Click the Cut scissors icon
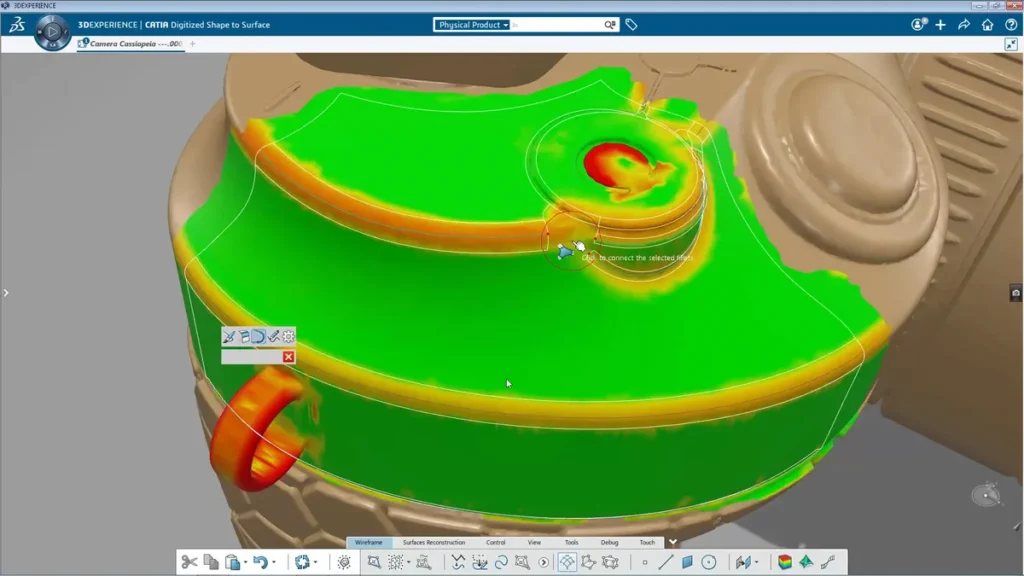Screen dimensions: 1024x576 189,562
